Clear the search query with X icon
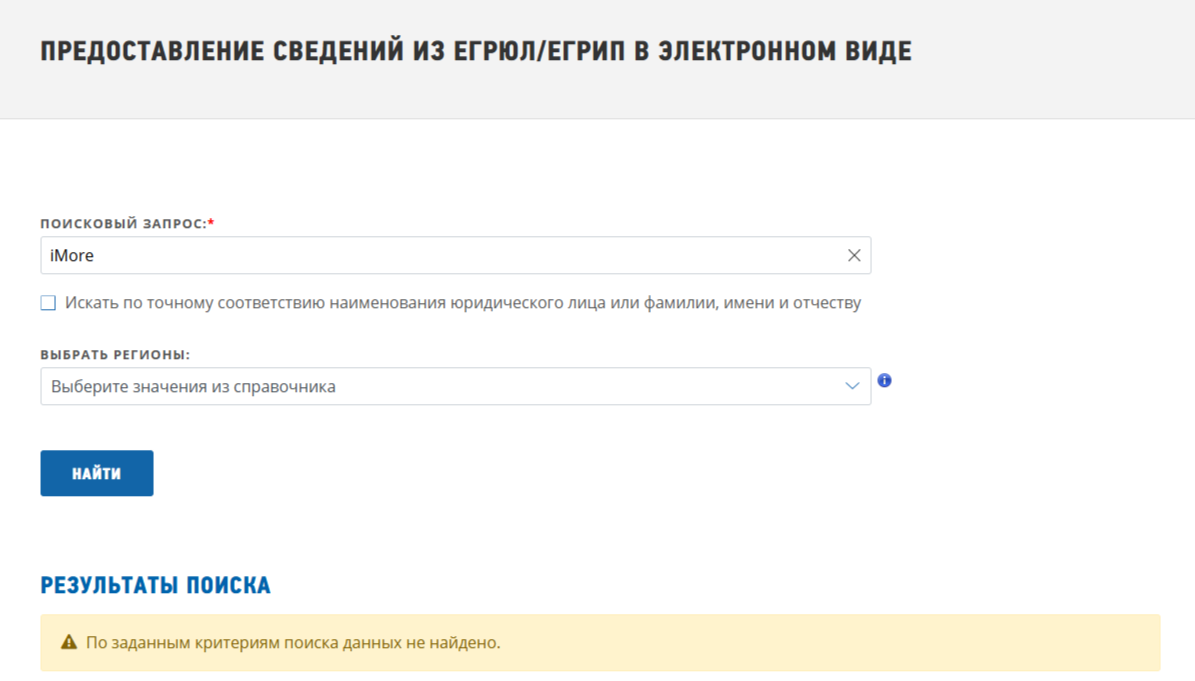 point(854,255)
